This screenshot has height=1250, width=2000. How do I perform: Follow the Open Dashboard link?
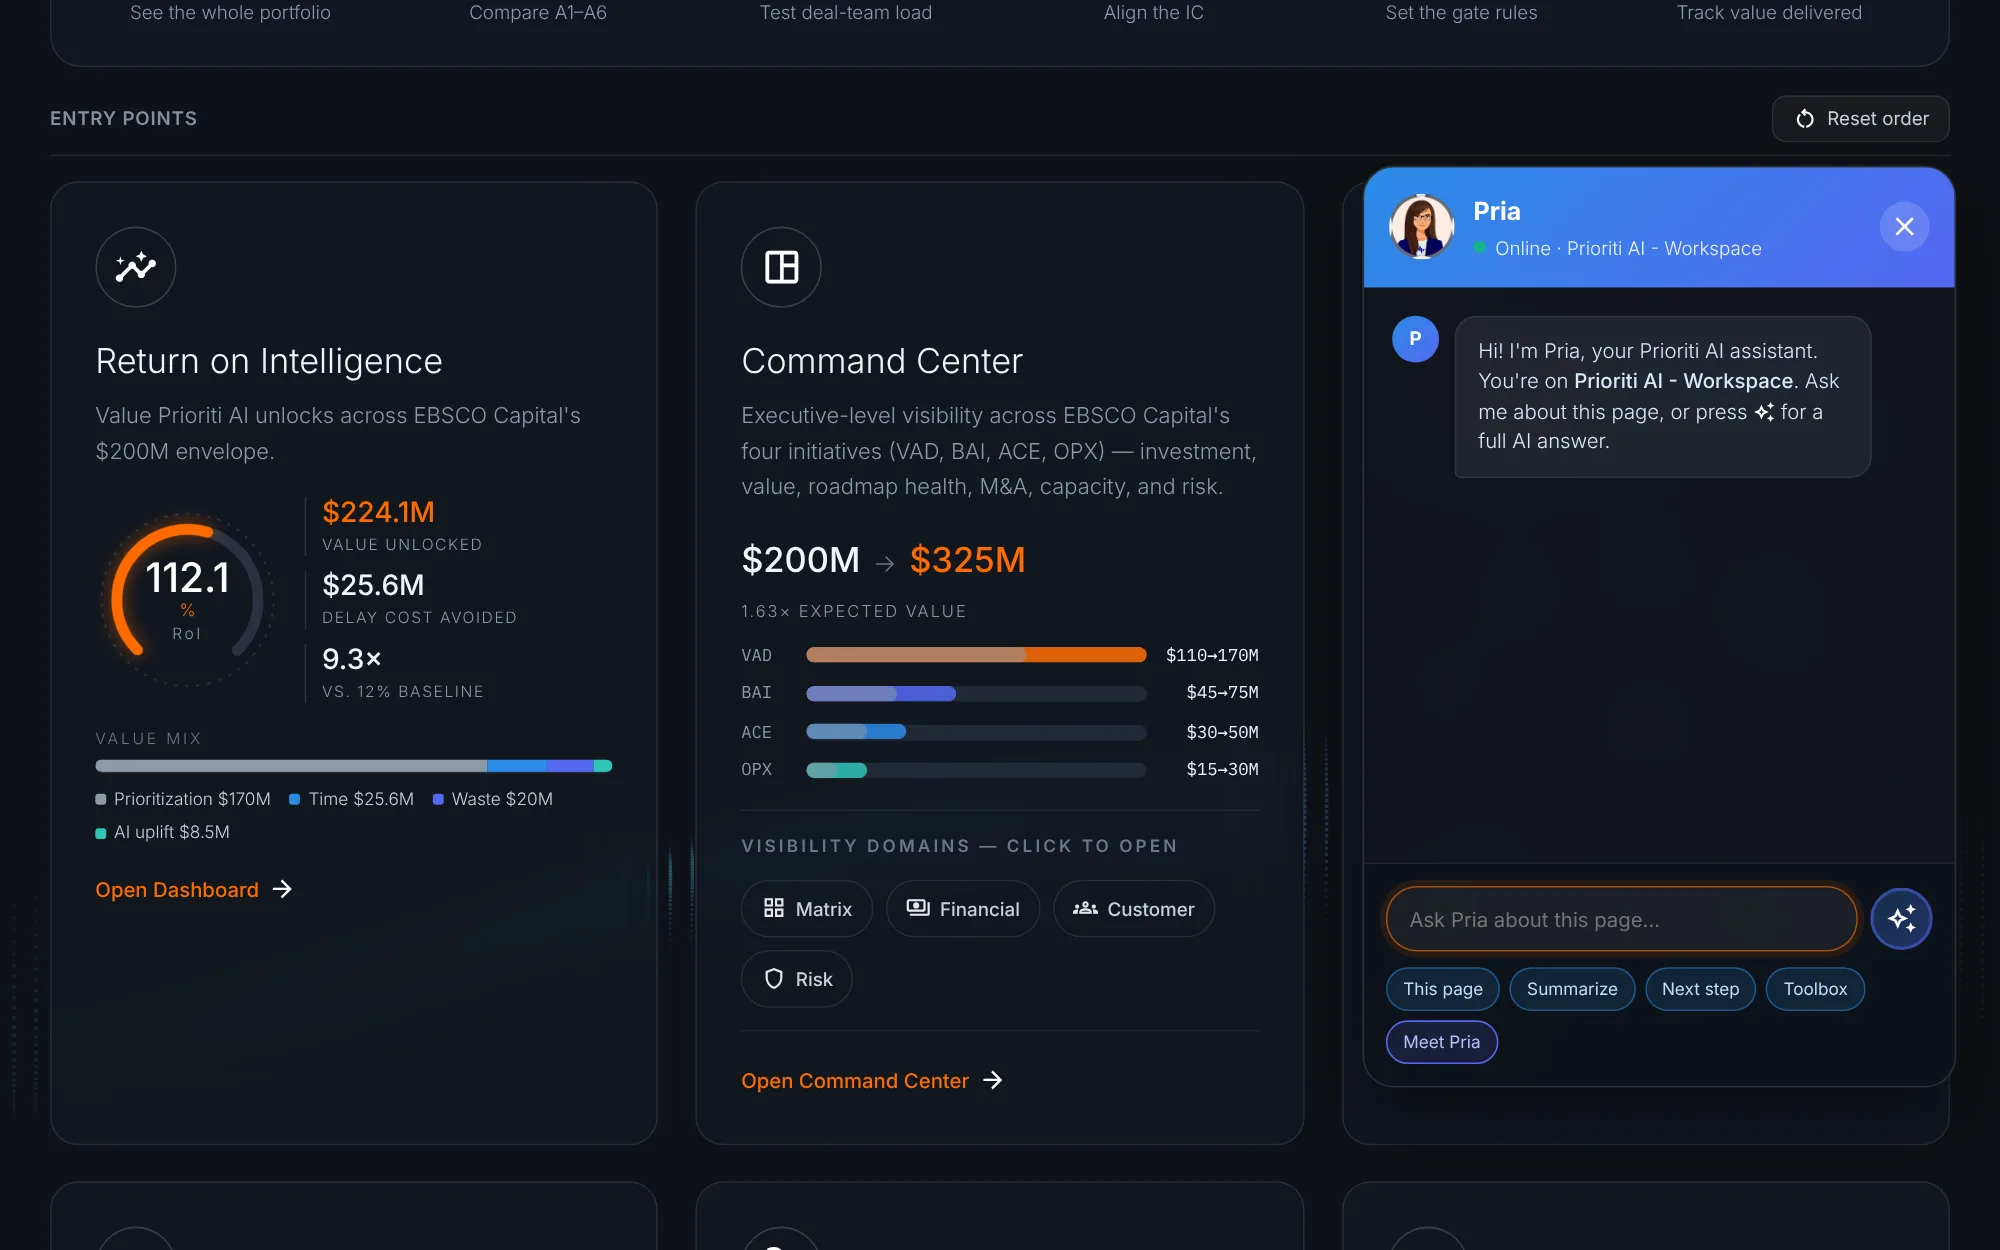pos(194,890)
